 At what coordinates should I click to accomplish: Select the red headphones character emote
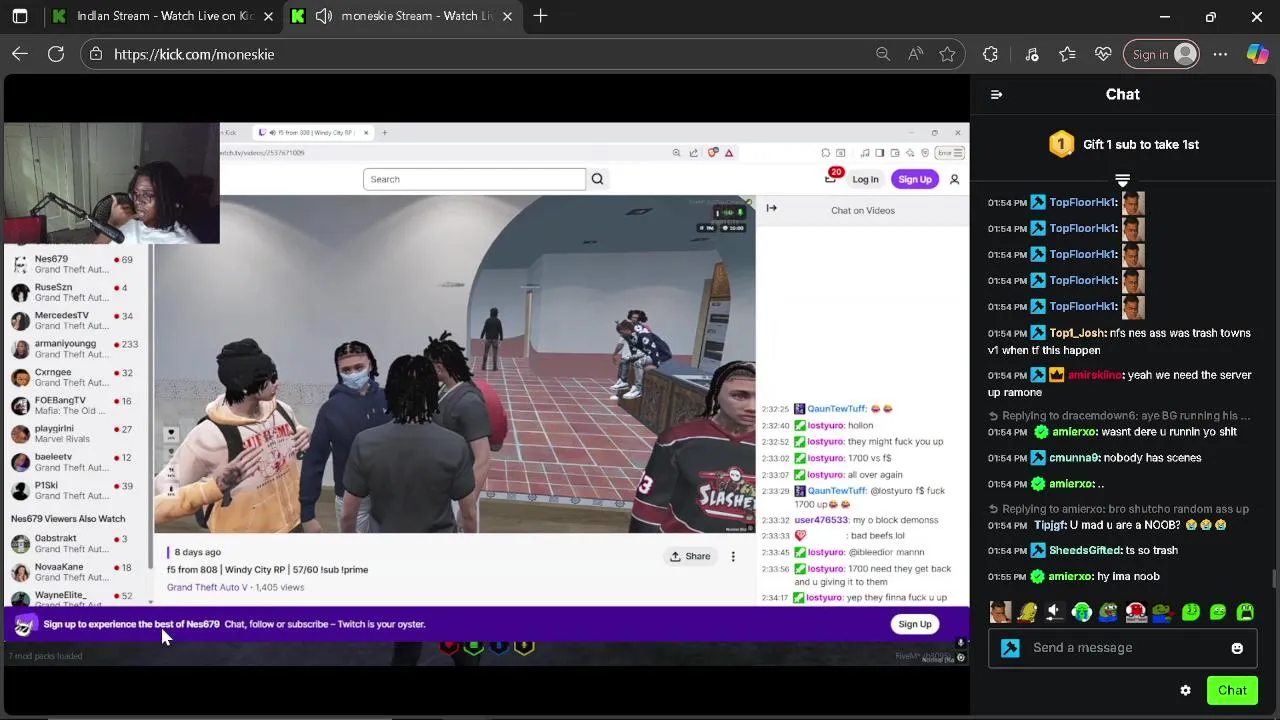(x=1136, y=612)
